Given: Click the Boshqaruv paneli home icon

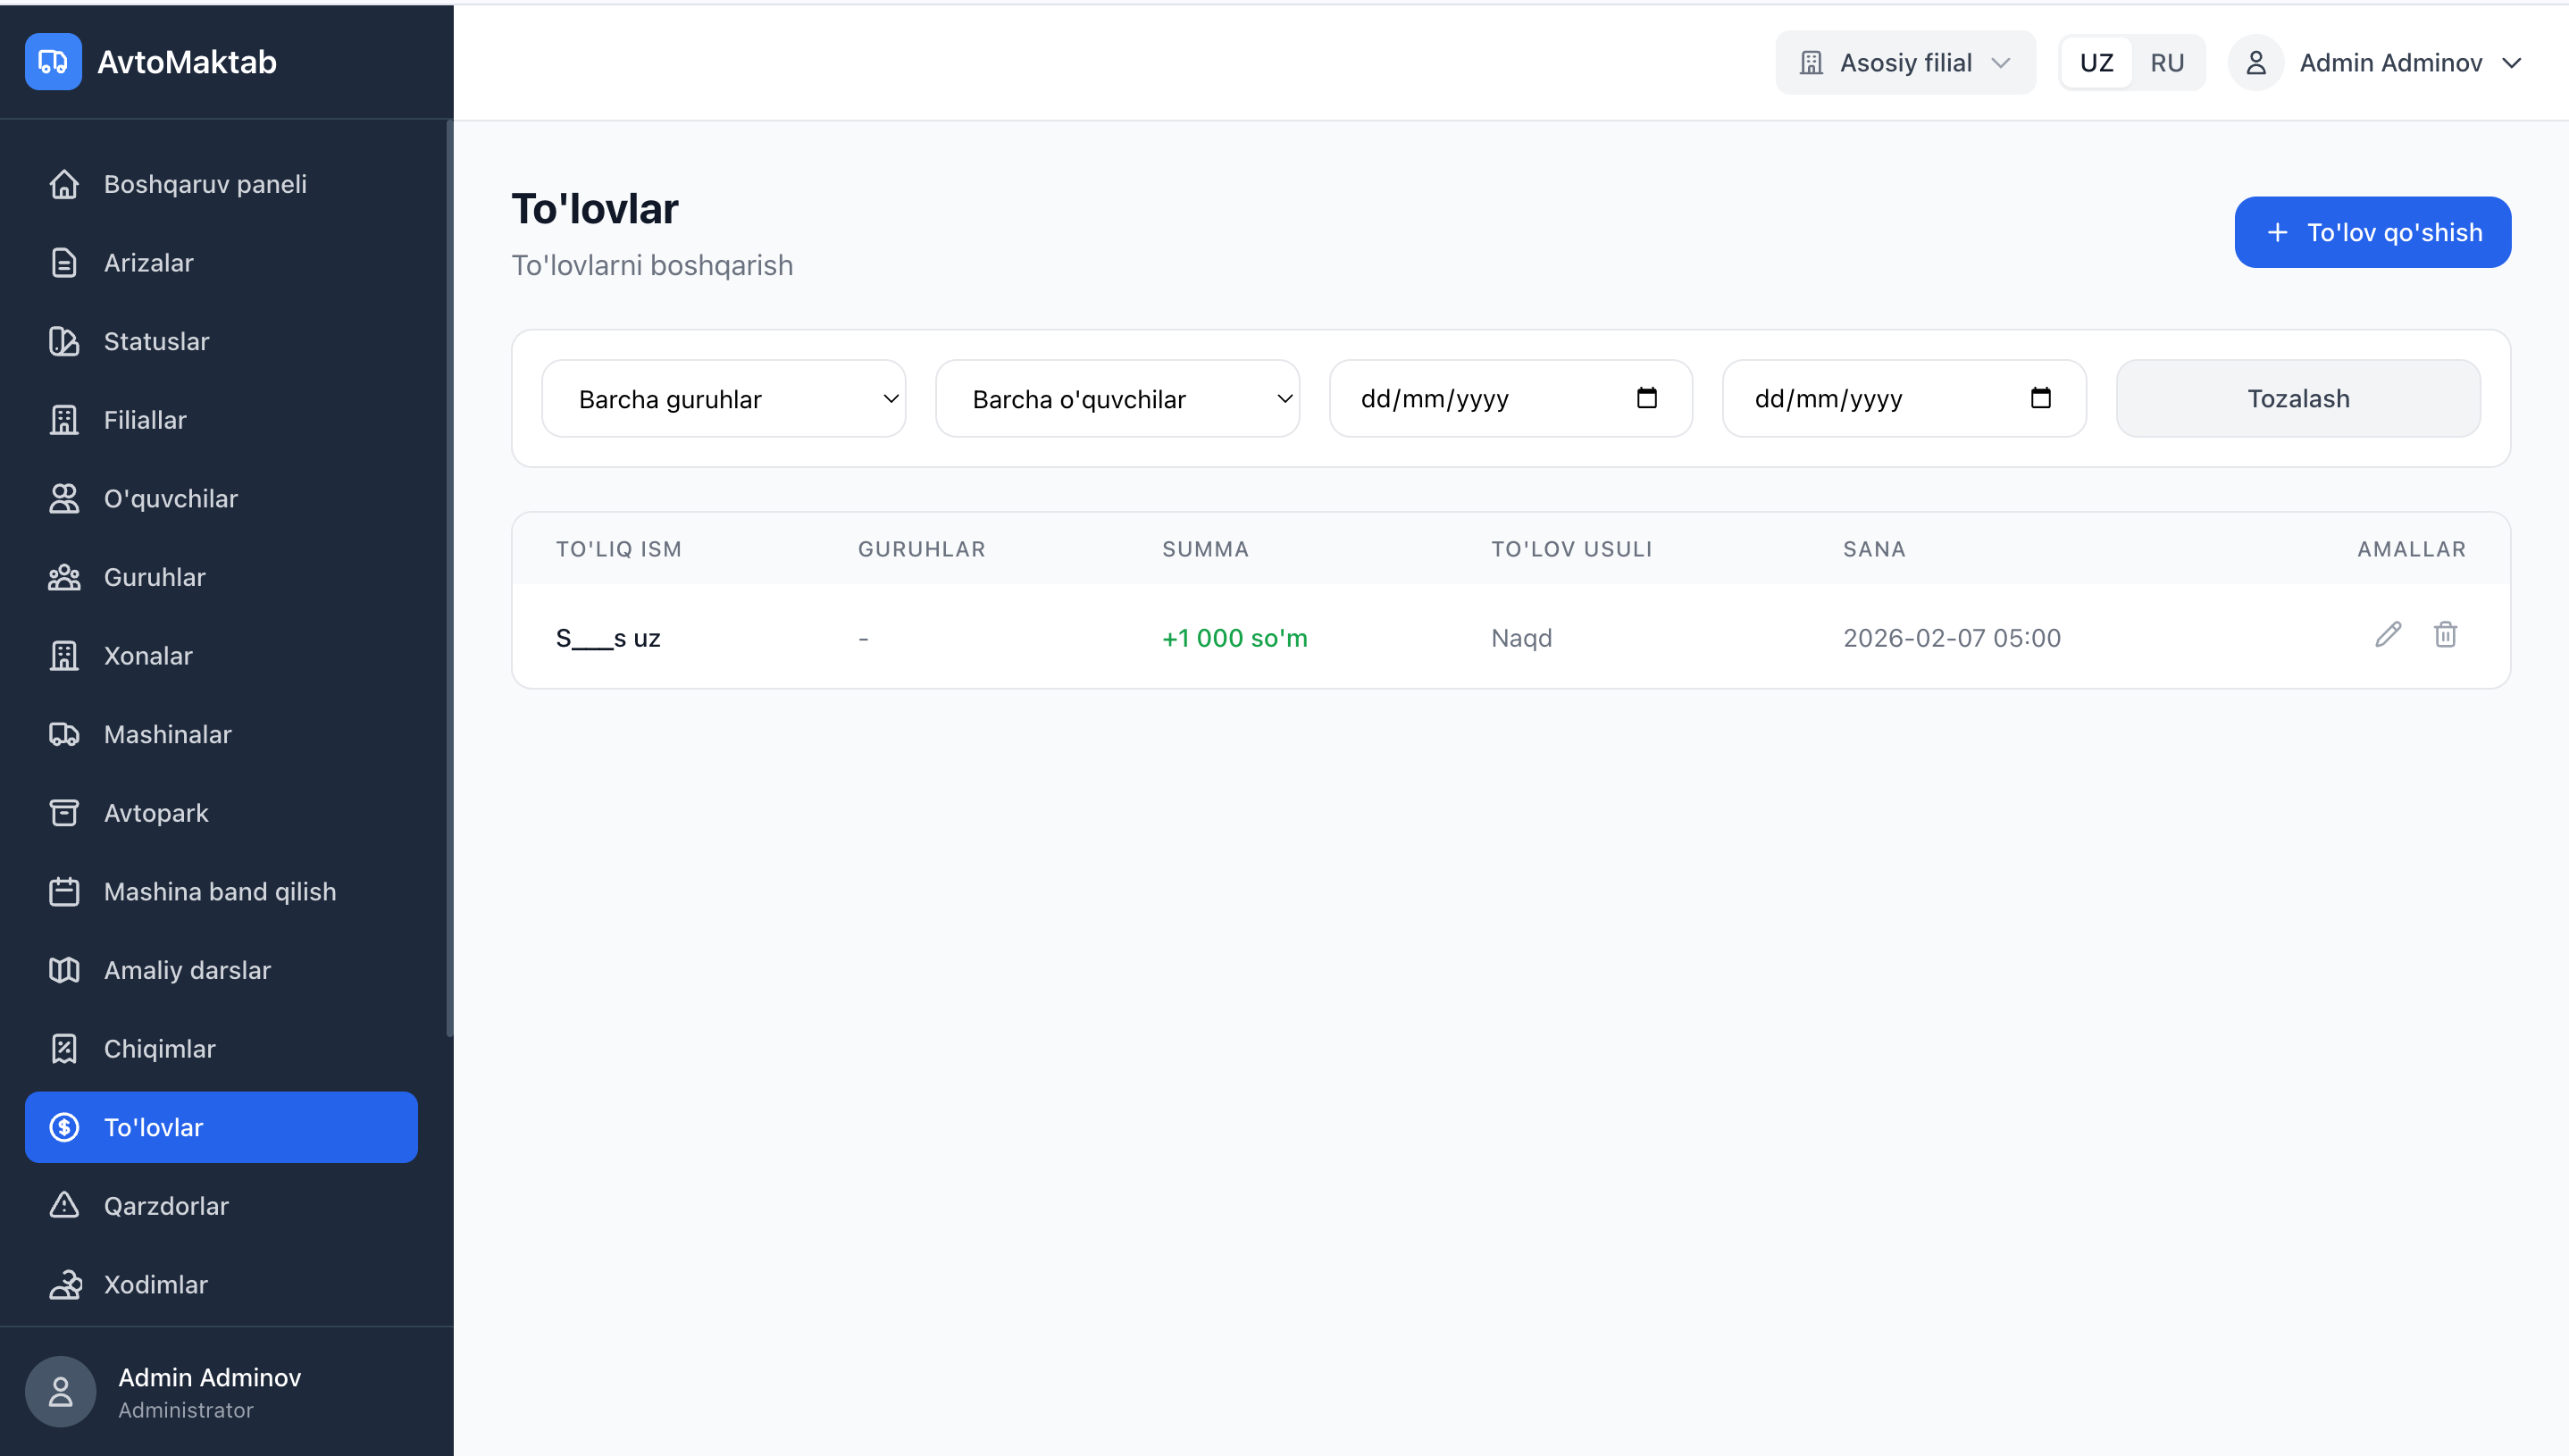Looking at the screenshot, I should (x=64, y=184).
